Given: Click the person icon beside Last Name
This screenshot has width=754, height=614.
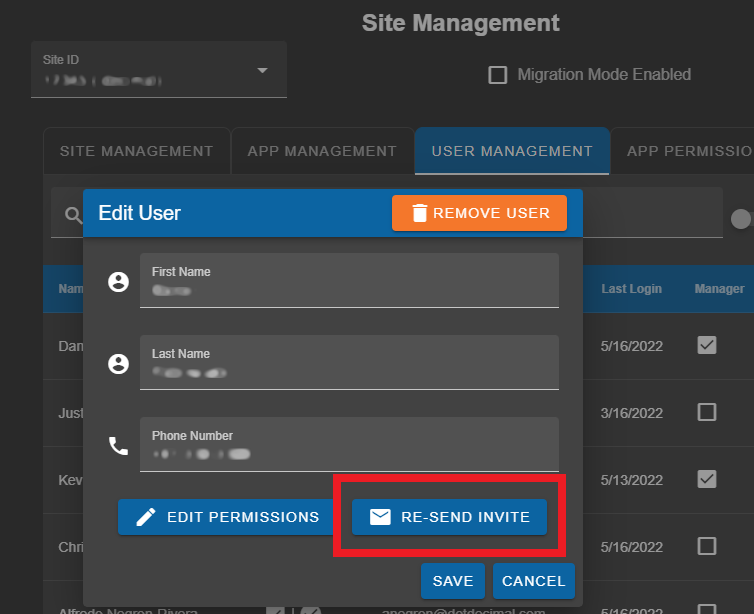Looking at the screenshot, I should point(119,364).
